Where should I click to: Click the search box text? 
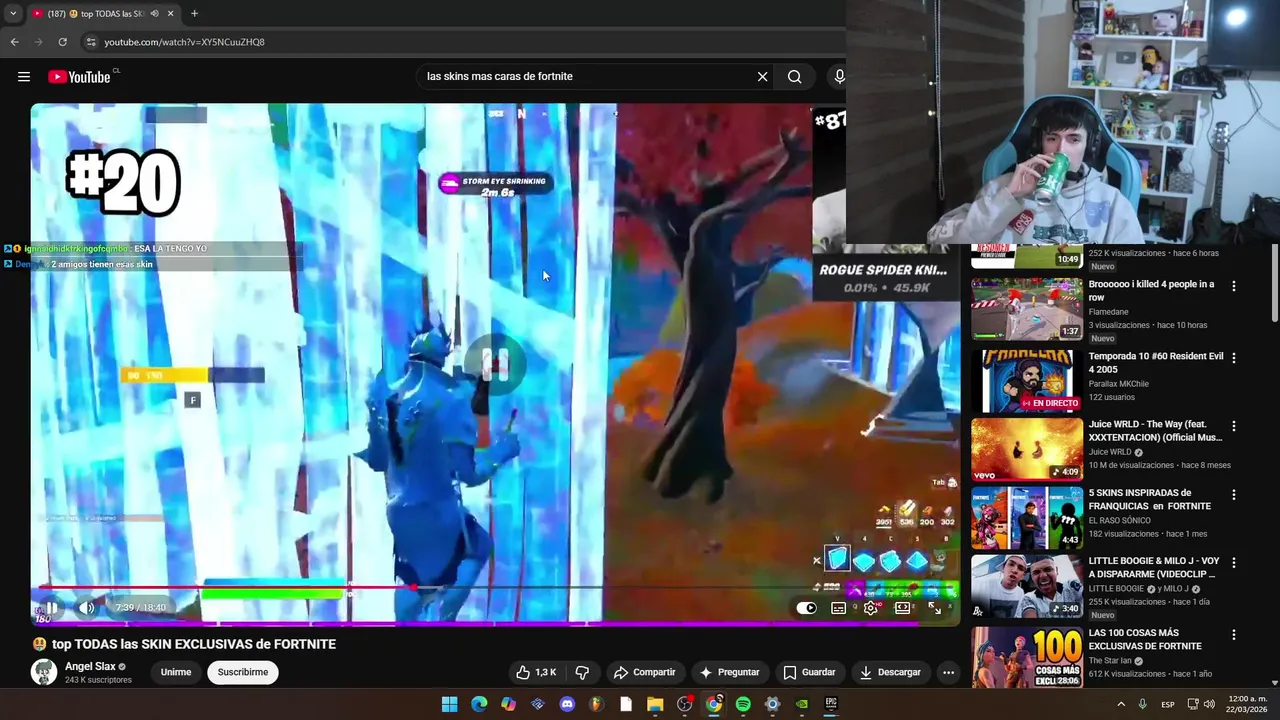(500, 76)
